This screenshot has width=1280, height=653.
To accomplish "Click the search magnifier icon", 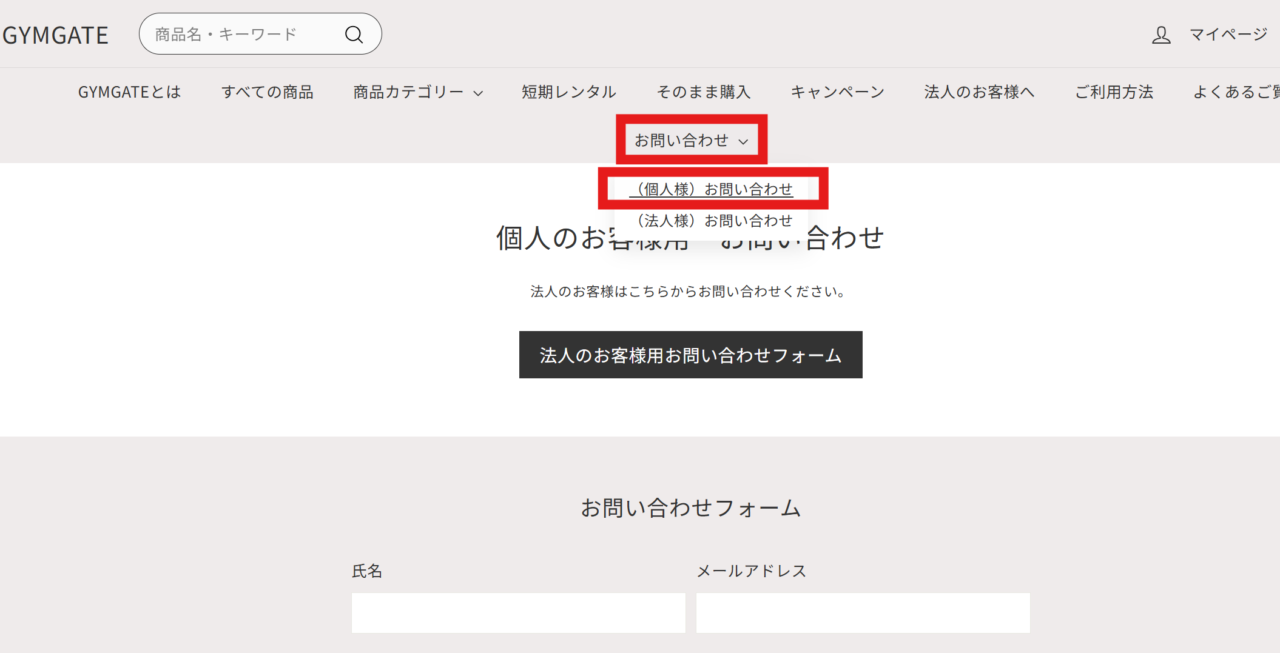I will click(354, 34).
